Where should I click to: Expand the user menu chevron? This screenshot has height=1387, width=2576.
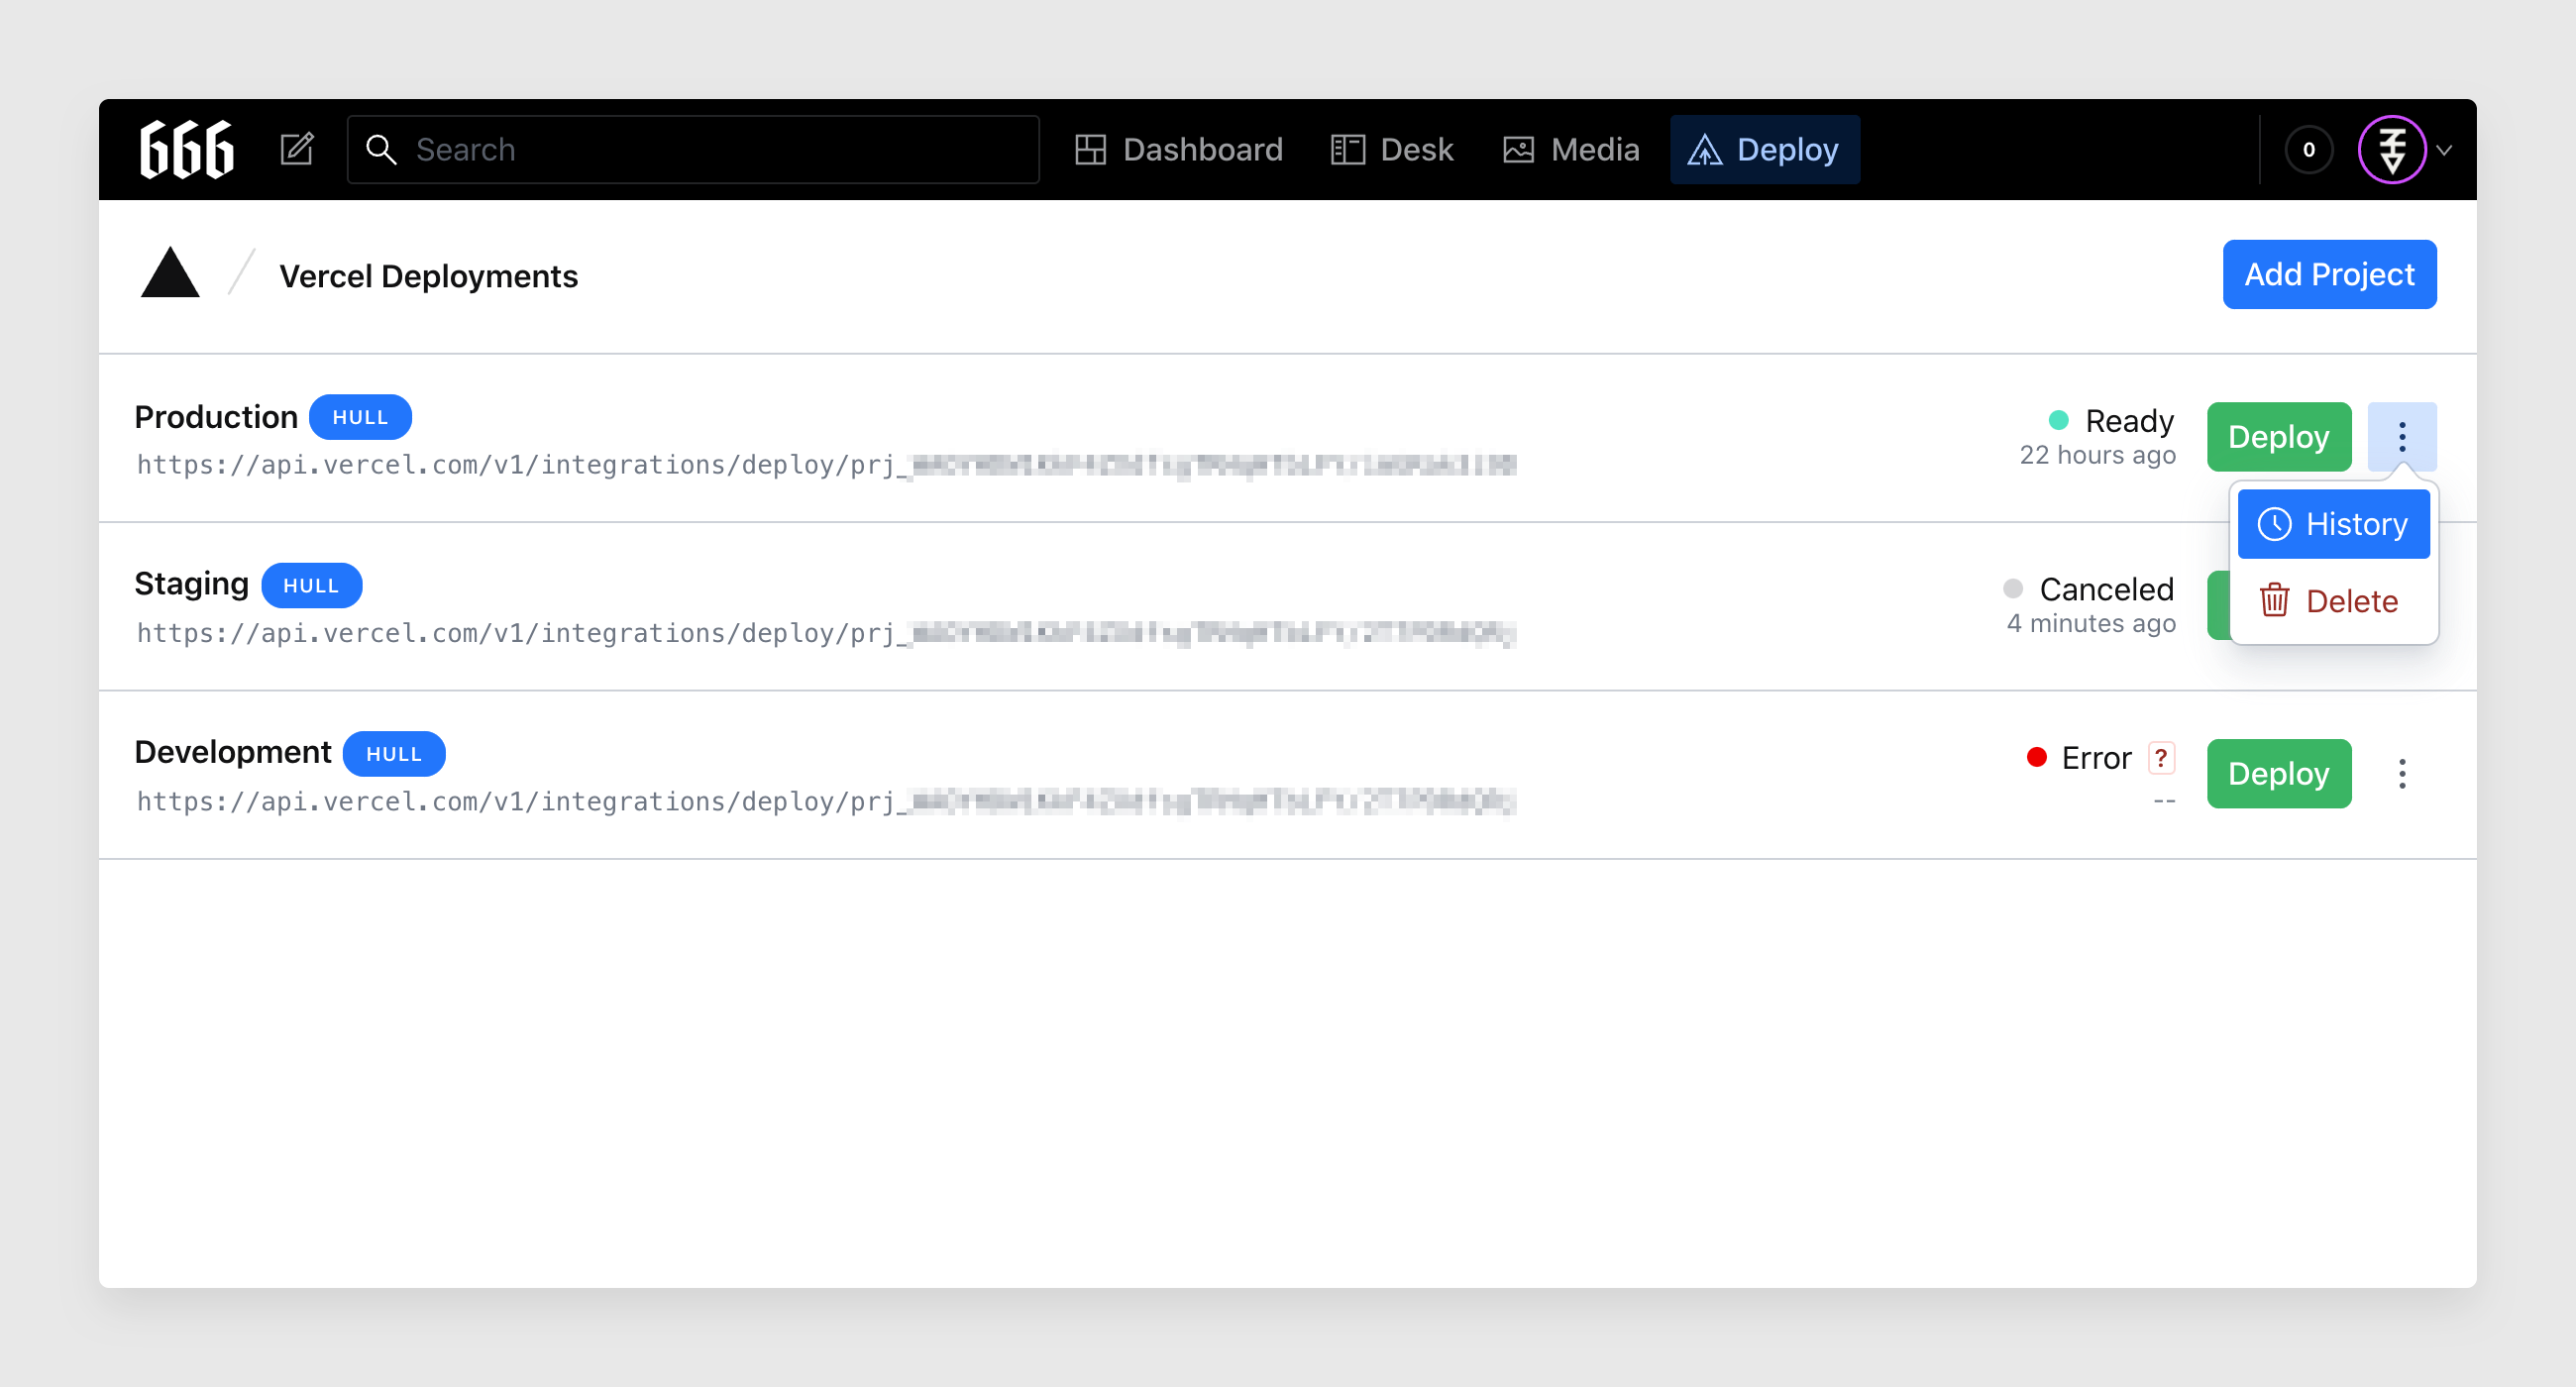point(2444,151)
